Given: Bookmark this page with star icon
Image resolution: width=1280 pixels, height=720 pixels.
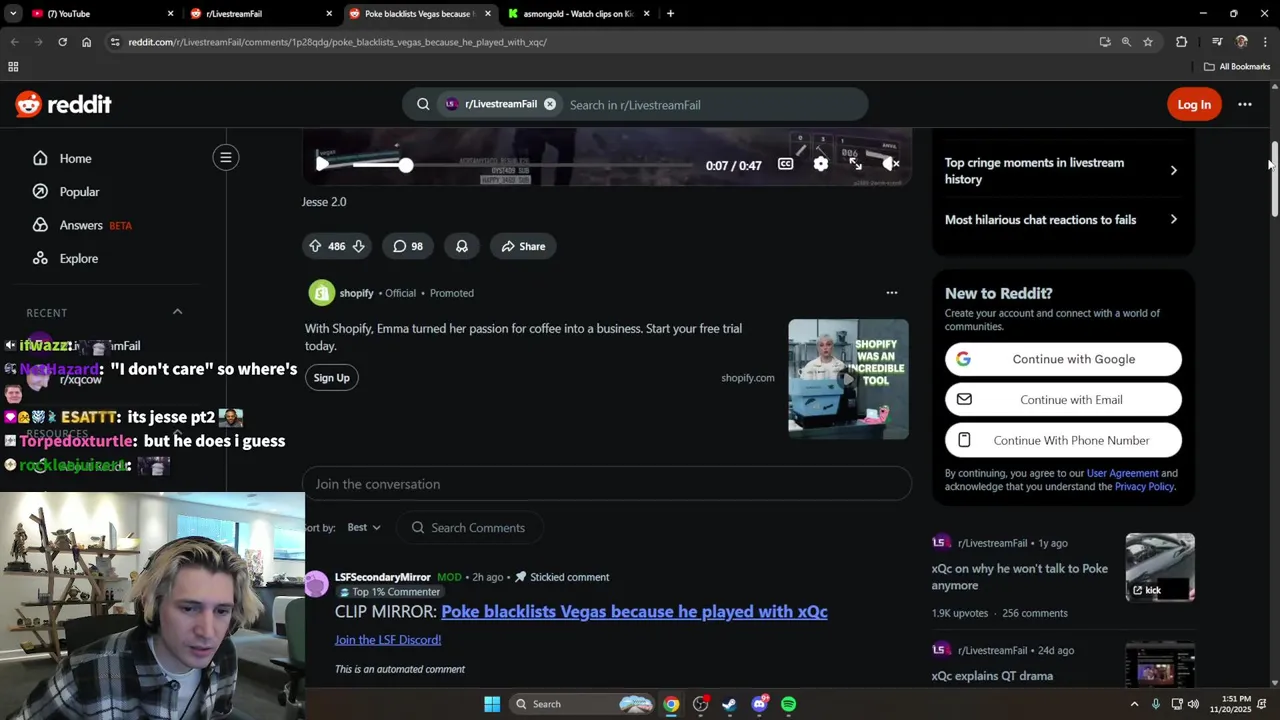Looking at the screenshot, I should coord(1148,42).
